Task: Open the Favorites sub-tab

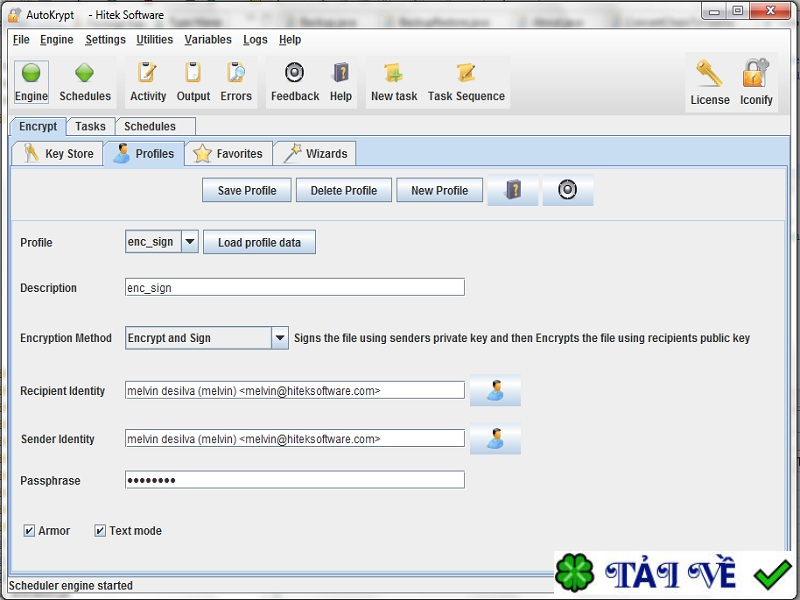Action: [x=229, y=154]
